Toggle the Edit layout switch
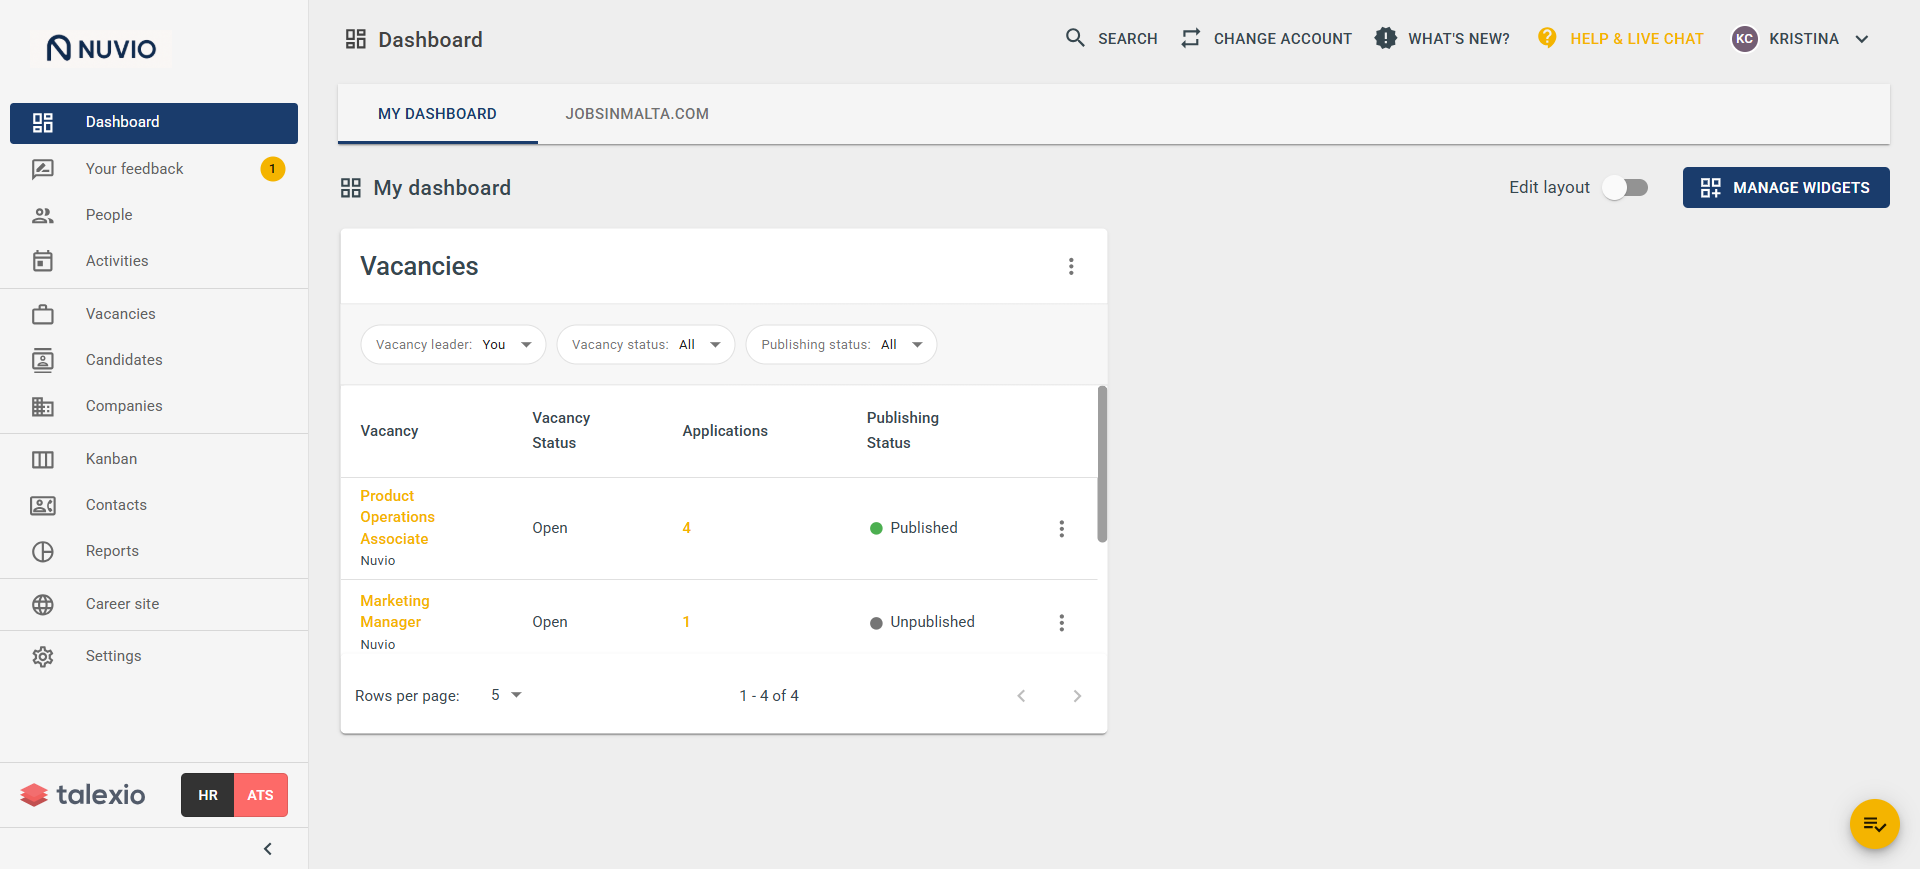The image size is (1920, 869). 1625,188
